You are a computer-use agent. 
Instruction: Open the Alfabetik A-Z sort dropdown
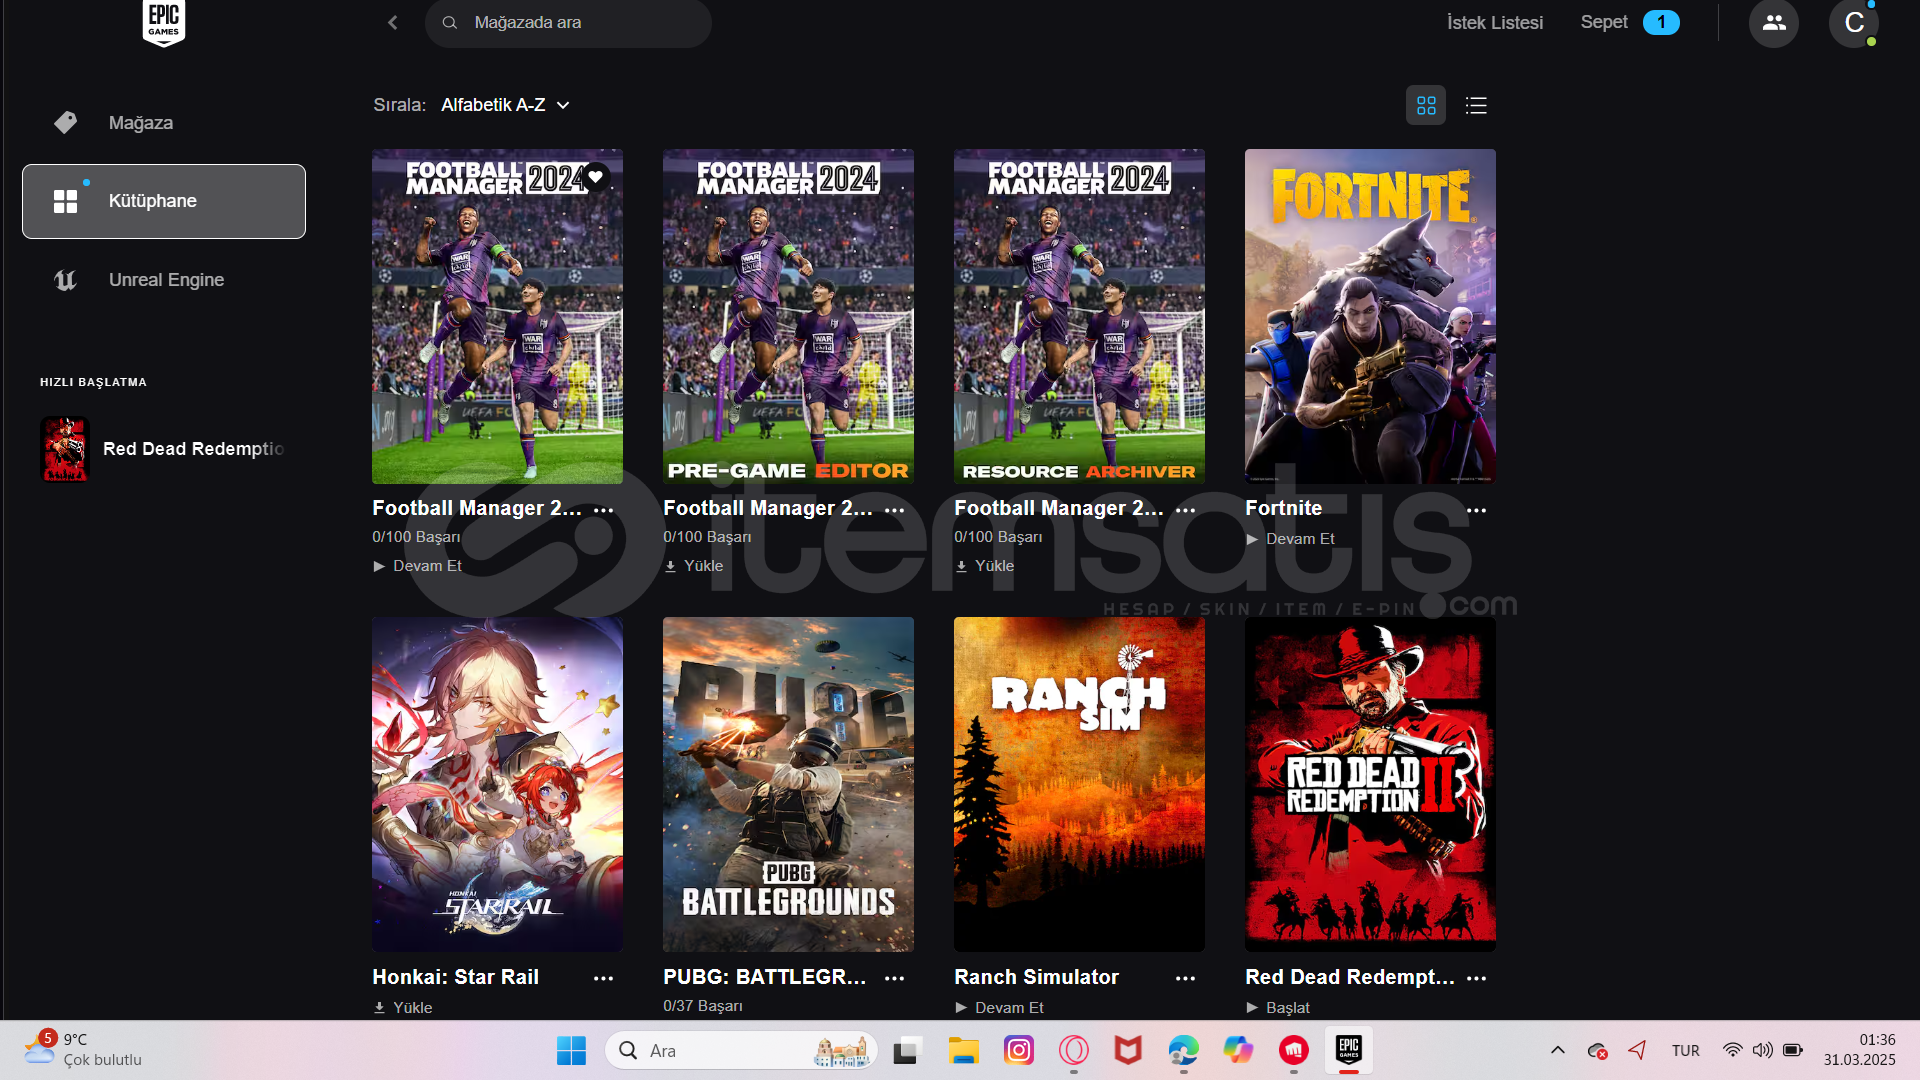(505, 105)
